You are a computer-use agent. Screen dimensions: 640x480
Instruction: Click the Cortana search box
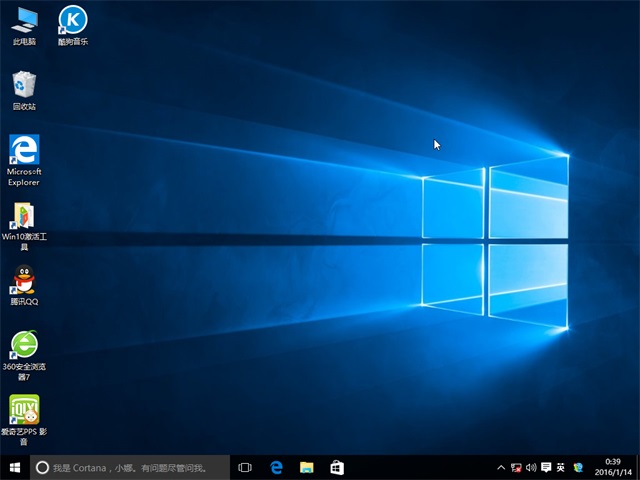(x=130, y=467)
